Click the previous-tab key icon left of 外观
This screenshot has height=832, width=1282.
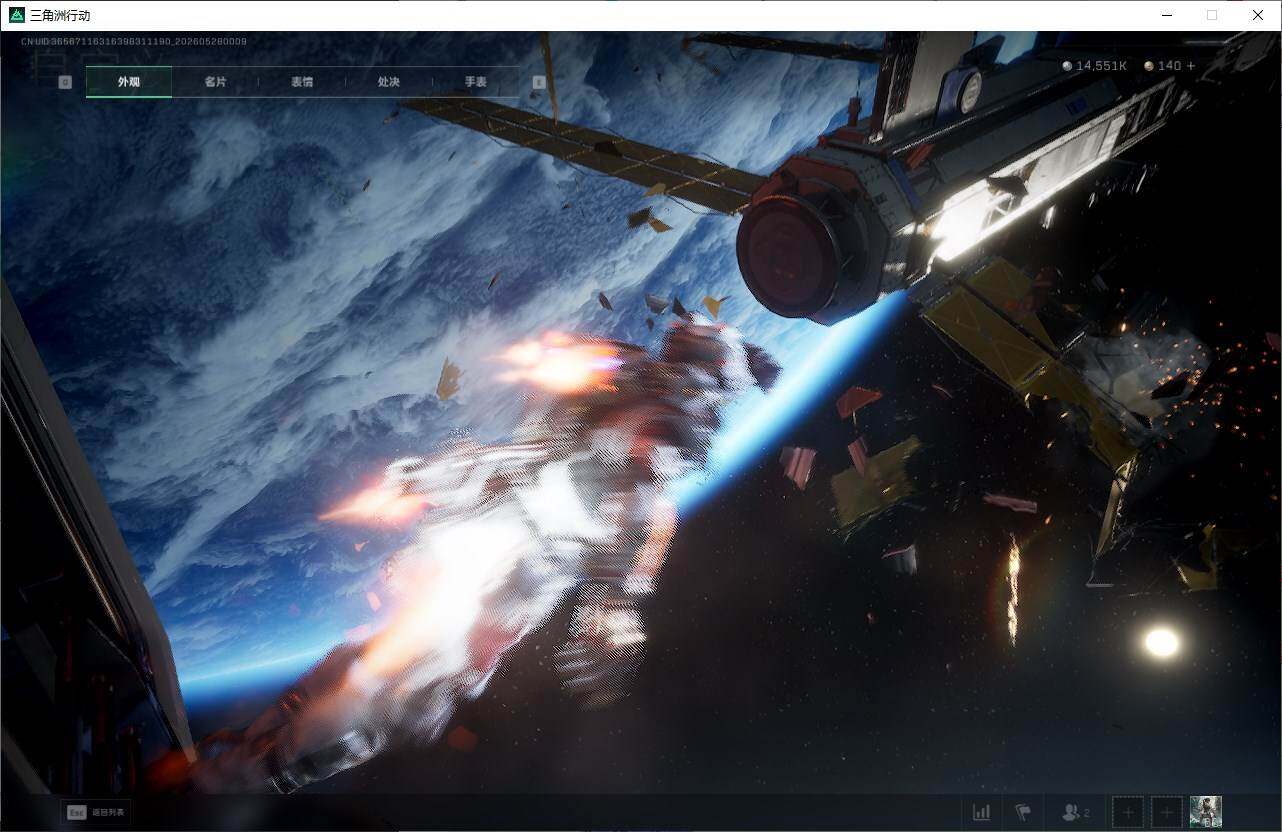click(x=65, y=82)
